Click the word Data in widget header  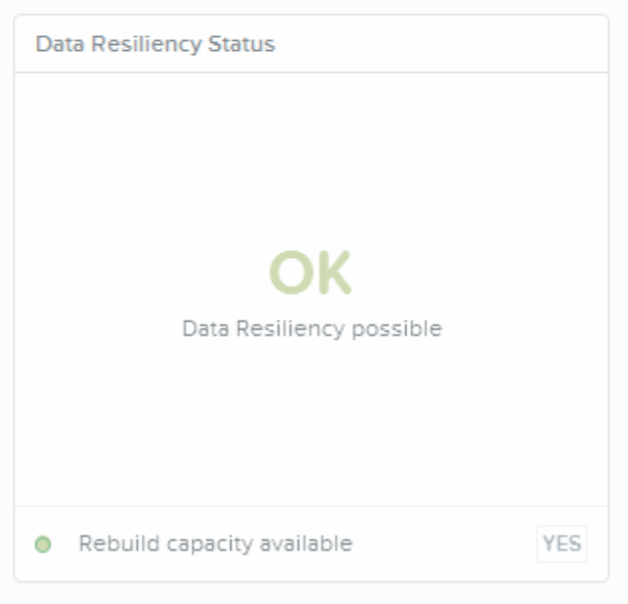click(60, 44)
